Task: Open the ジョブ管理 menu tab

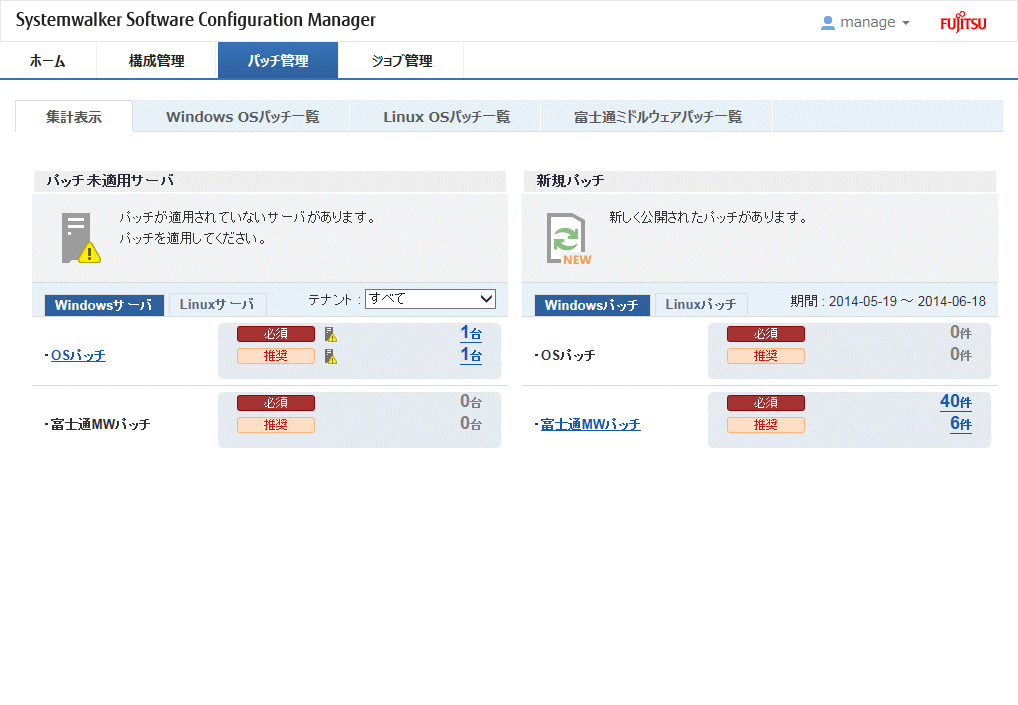Action: point(401,60)
